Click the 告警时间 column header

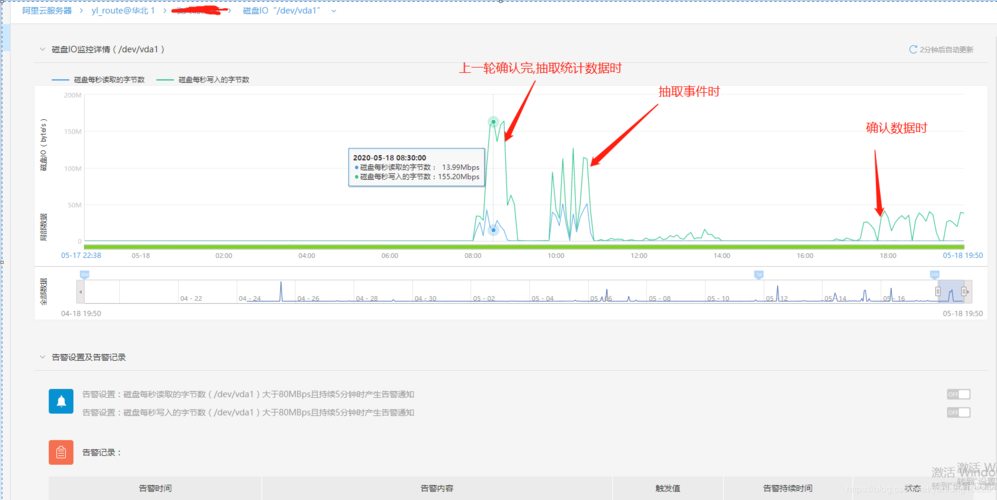(x=155, y=489)
